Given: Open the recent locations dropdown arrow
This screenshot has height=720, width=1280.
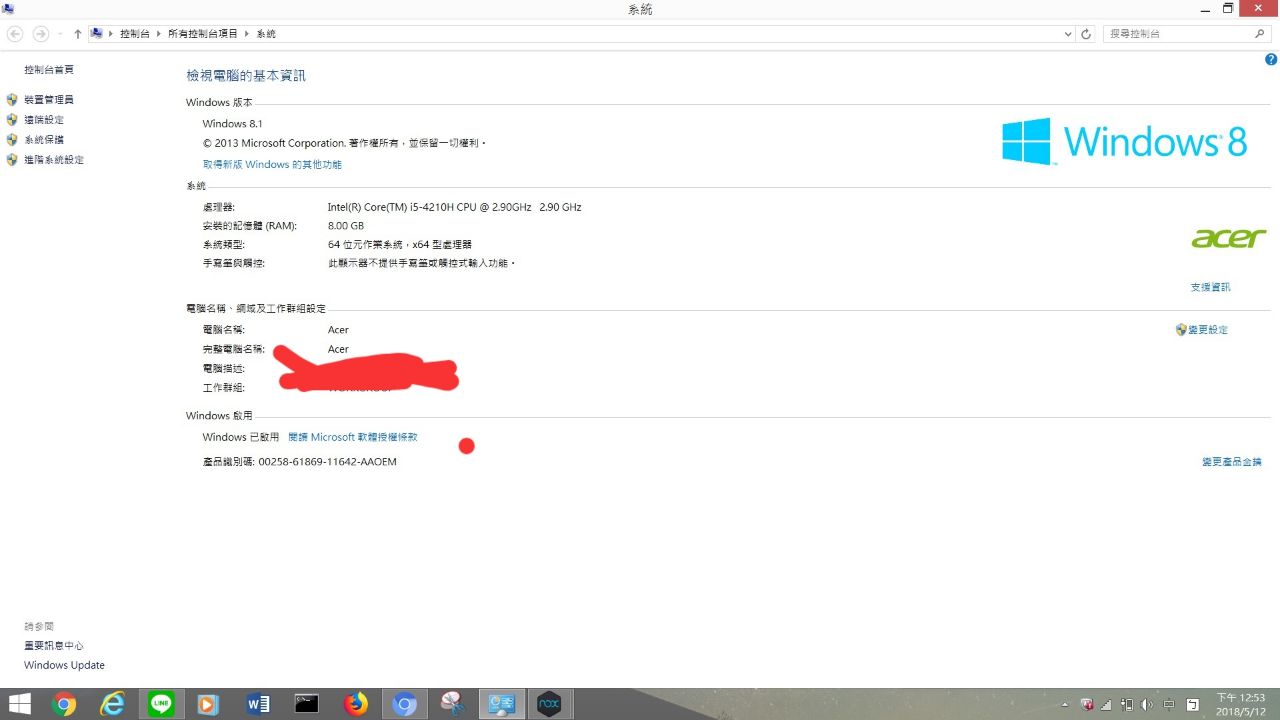Looking at the screenshot, I should [x=60, y=34].
